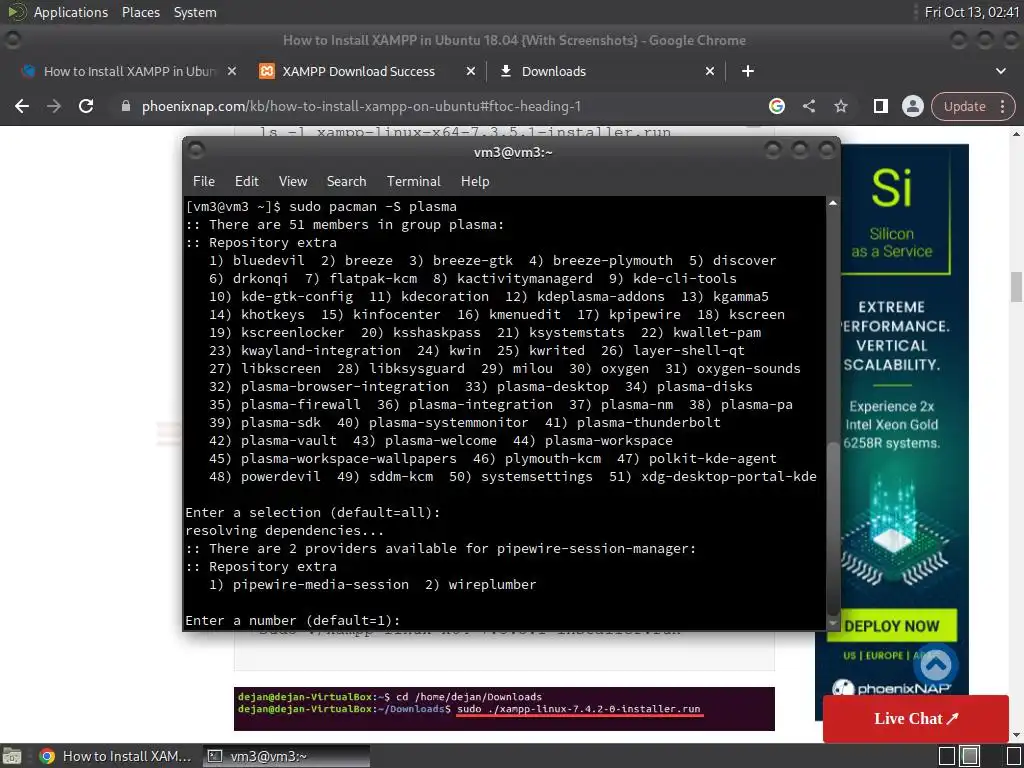This screenshot has width=1024, height=768.
Task: Click 'pipewire-media-session' provider text
Action: [x=321, y=584]
